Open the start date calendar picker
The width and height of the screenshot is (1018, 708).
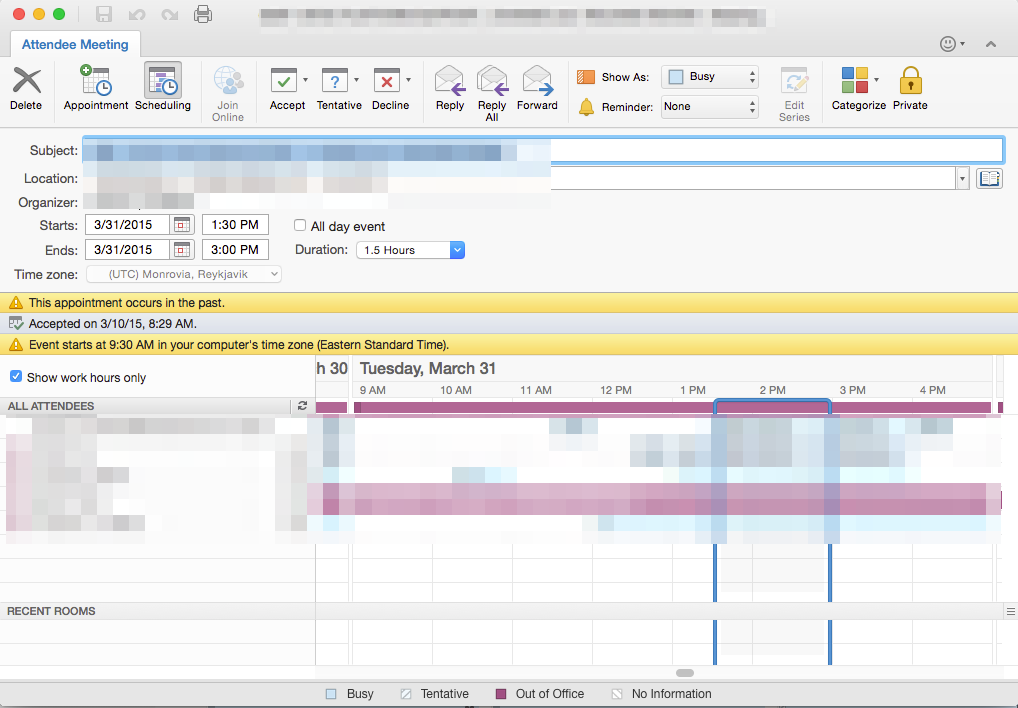pos(182,225)
